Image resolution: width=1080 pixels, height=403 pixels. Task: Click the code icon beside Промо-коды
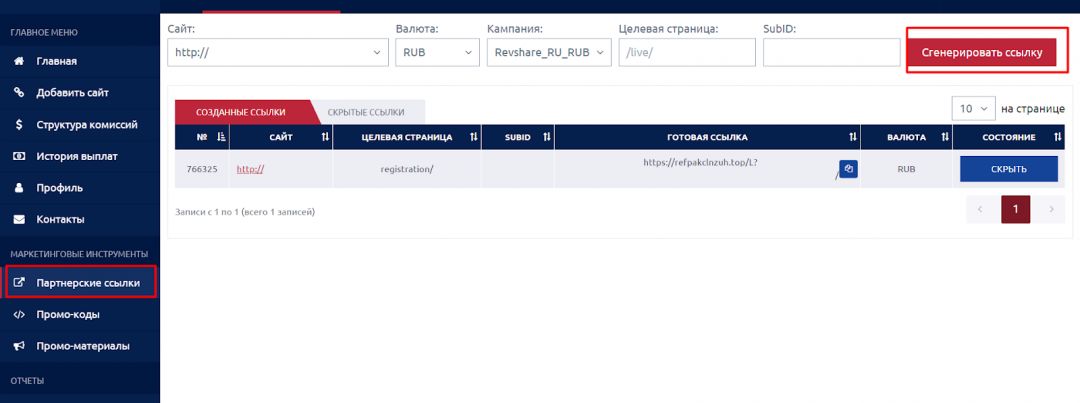(19, 315)
